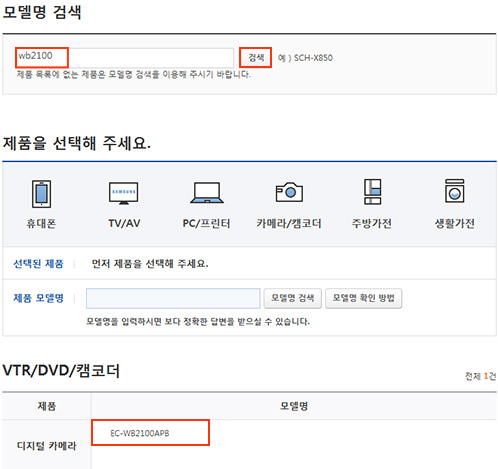Click the 디지털 카메라 product cell
Viewport: 498px width, 469px height.
pos(47,445)
